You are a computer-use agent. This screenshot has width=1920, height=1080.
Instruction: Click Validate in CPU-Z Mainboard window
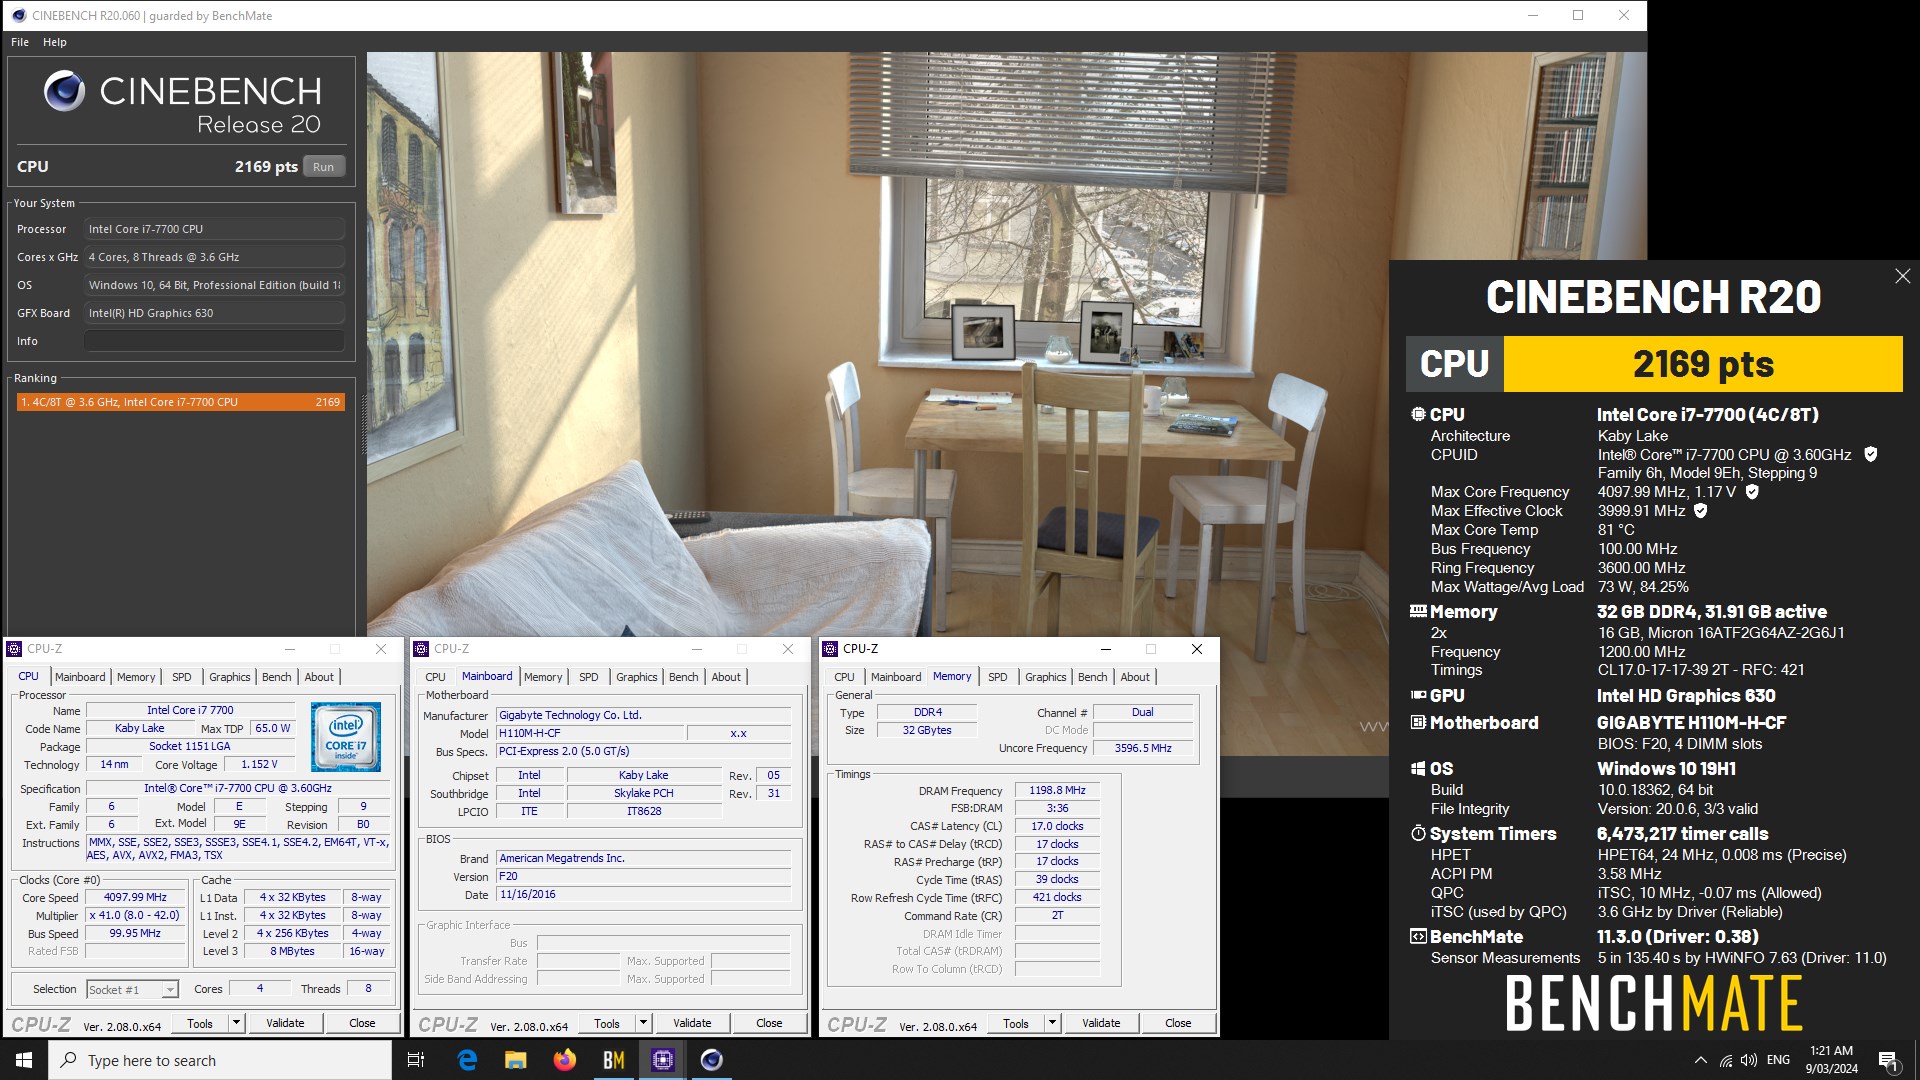click(x=692, y=1023)
